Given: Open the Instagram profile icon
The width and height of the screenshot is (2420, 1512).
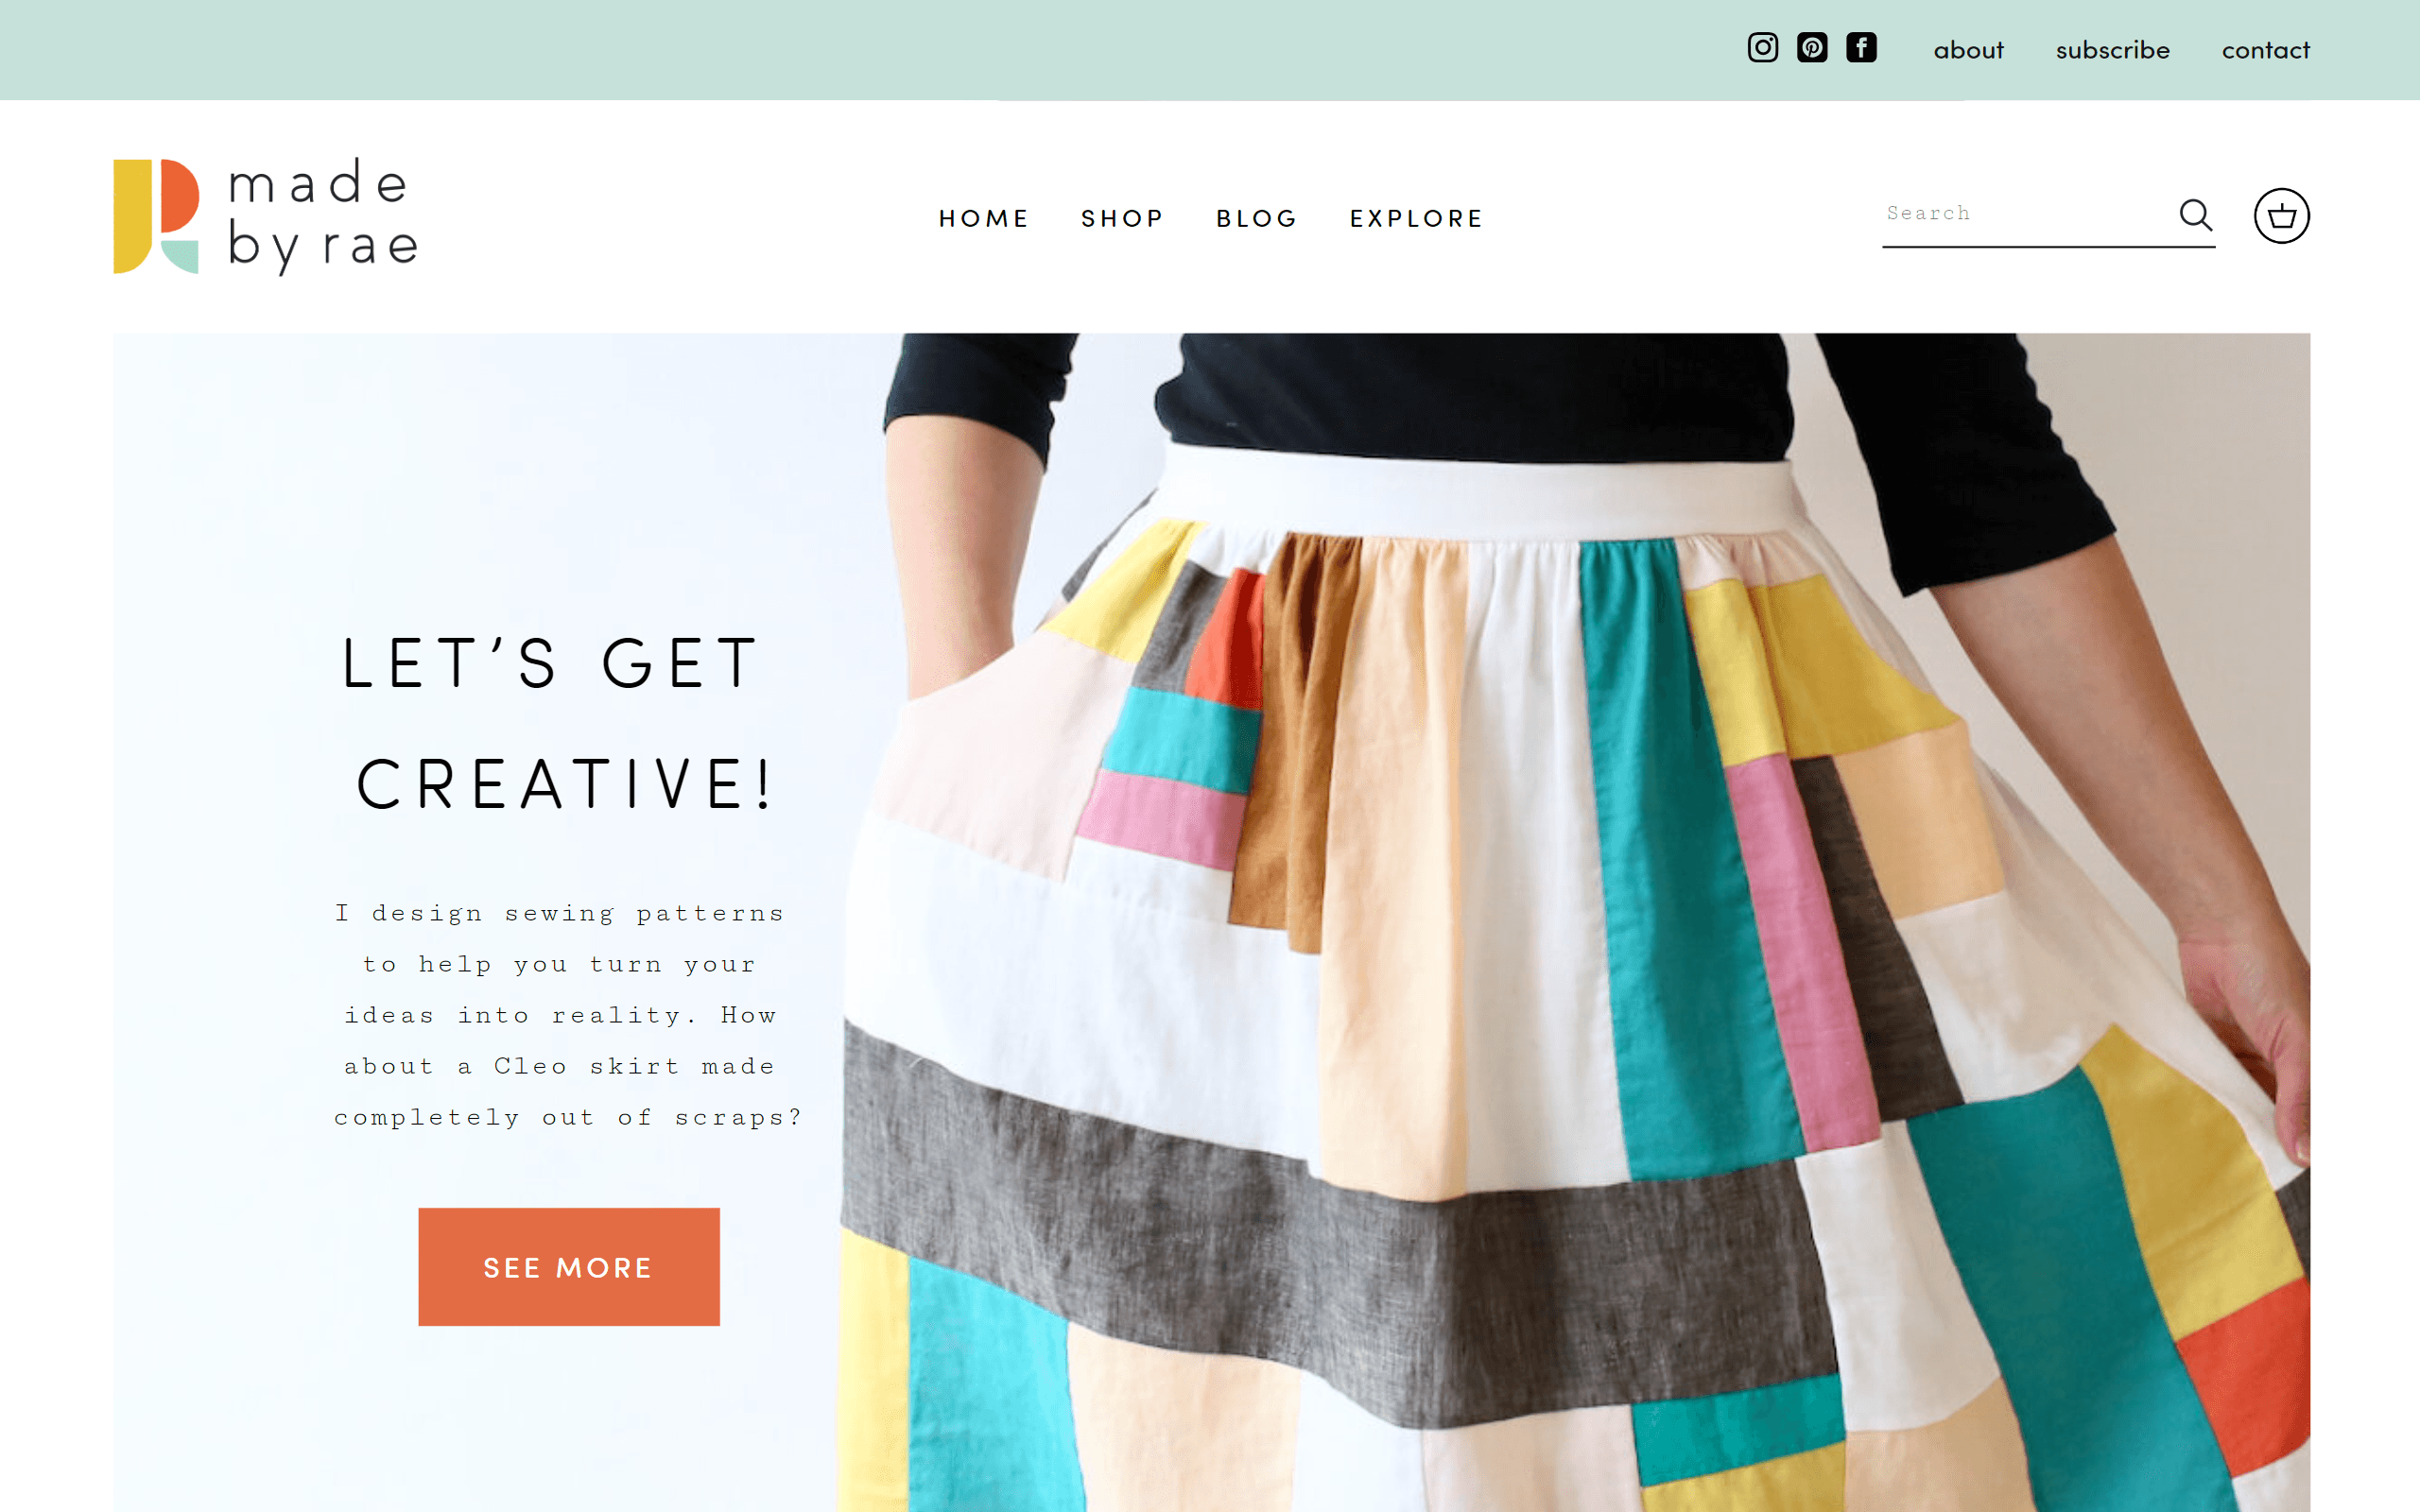Looking at the screenshot, I should [x=1762, y=48].
